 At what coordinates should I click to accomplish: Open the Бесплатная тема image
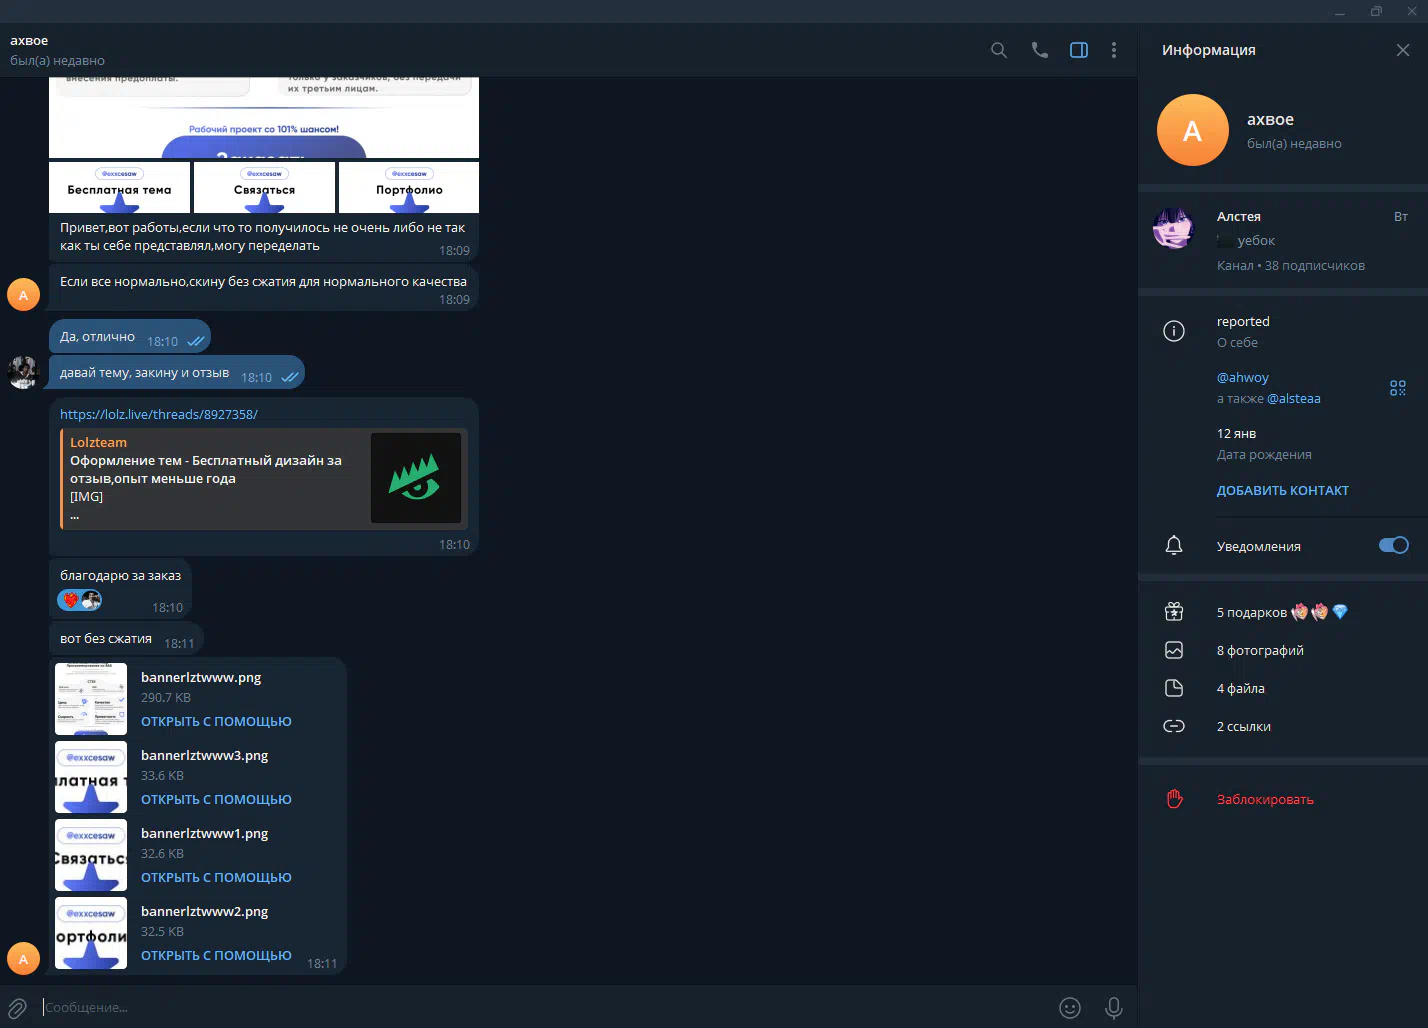(x=119, y=187)
